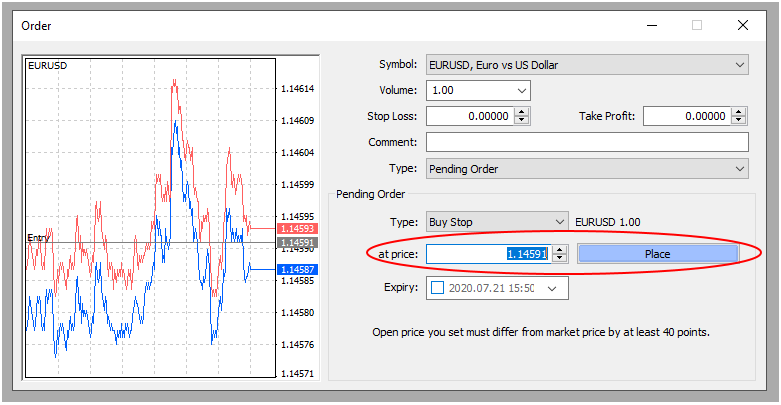
Task: Click inside the Comment text field
Action: coord(587,142)
